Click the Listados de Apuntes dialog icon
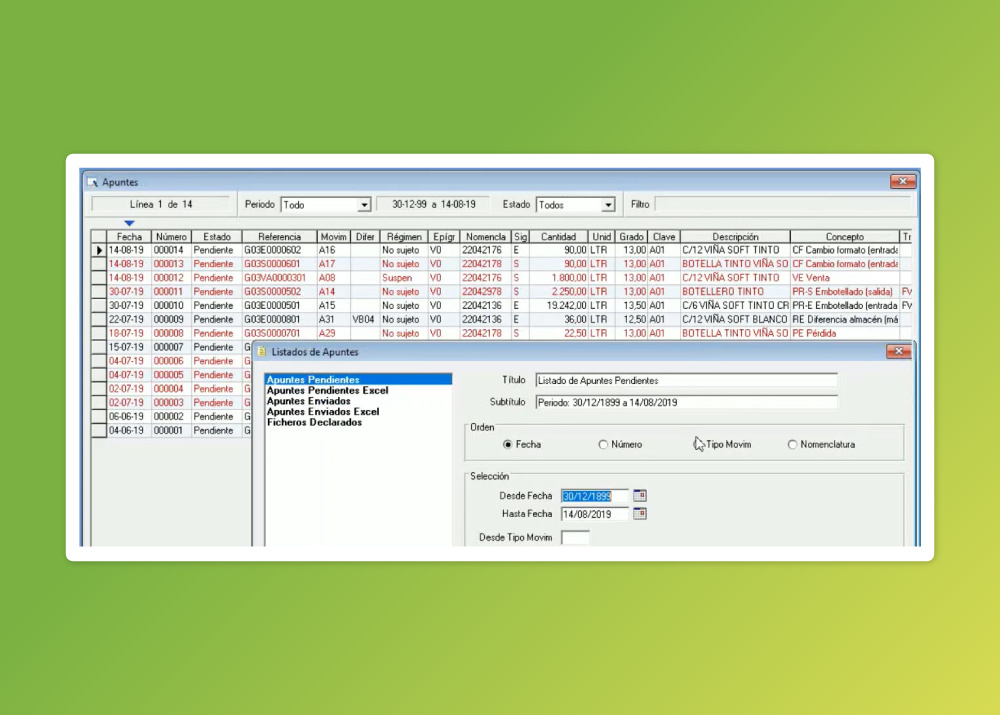The height and width of the screenshot is (715, 1000). (x=261, y=351)
